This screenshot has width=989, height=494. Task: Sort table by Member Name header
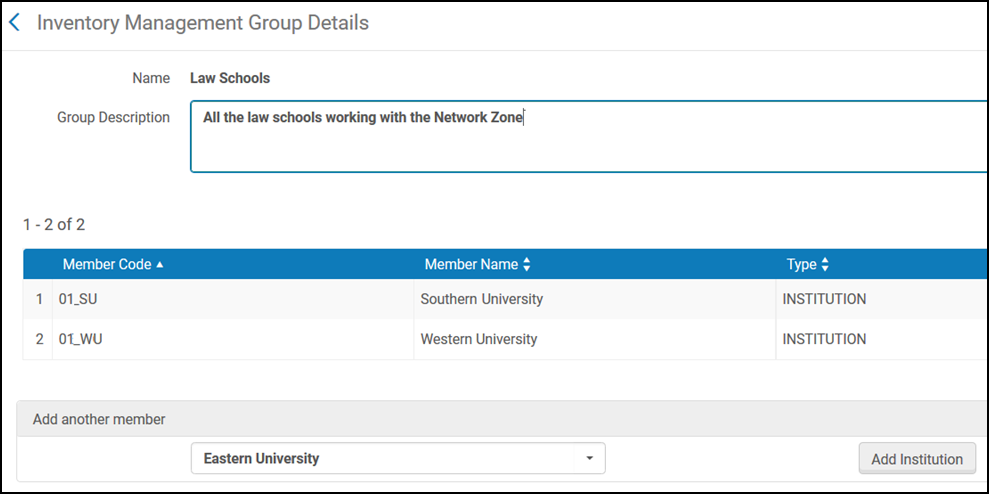[471, 265]
